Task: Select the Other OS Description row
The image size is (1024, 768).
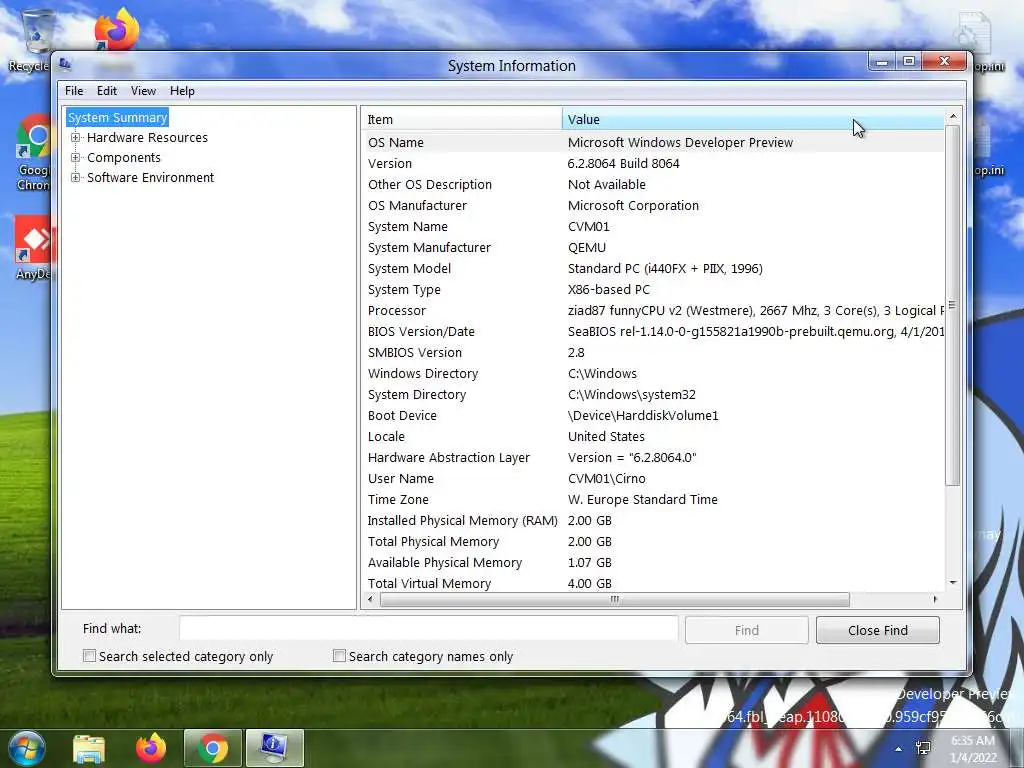Action: point(653,184)
